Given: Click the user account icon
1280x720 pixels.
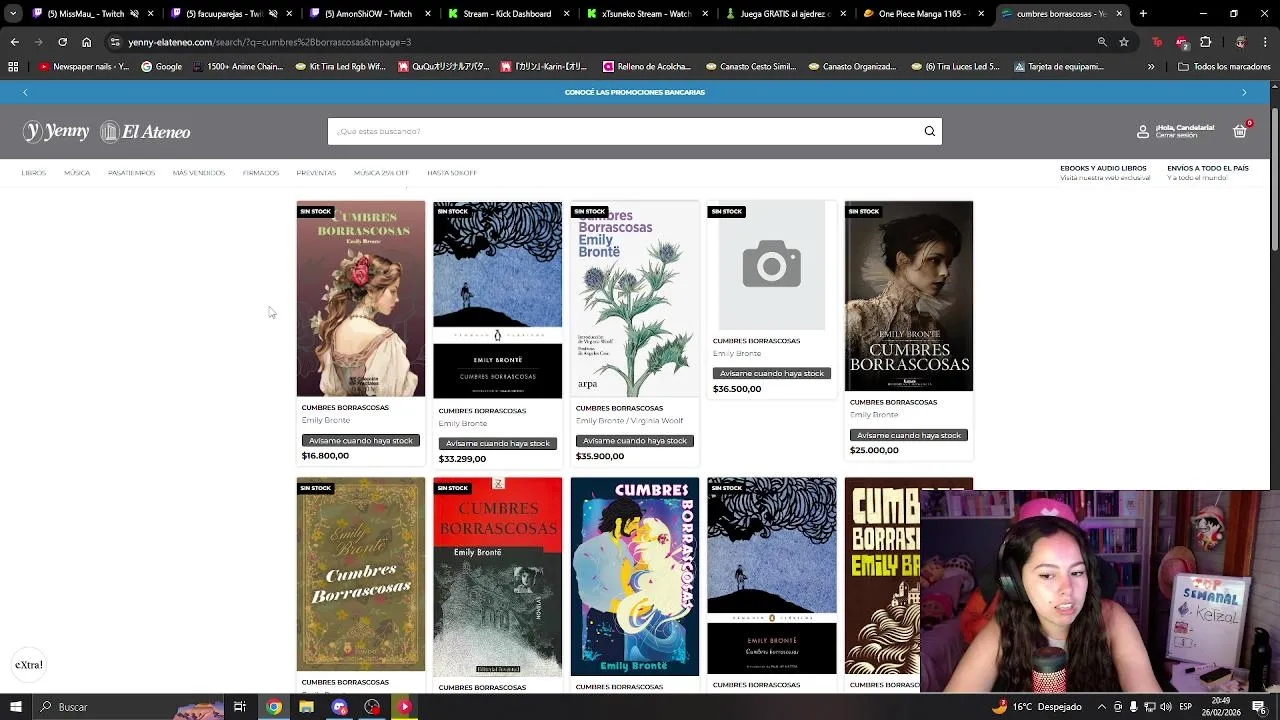Looking at the screenshot, I should (x=1143, y=131).
